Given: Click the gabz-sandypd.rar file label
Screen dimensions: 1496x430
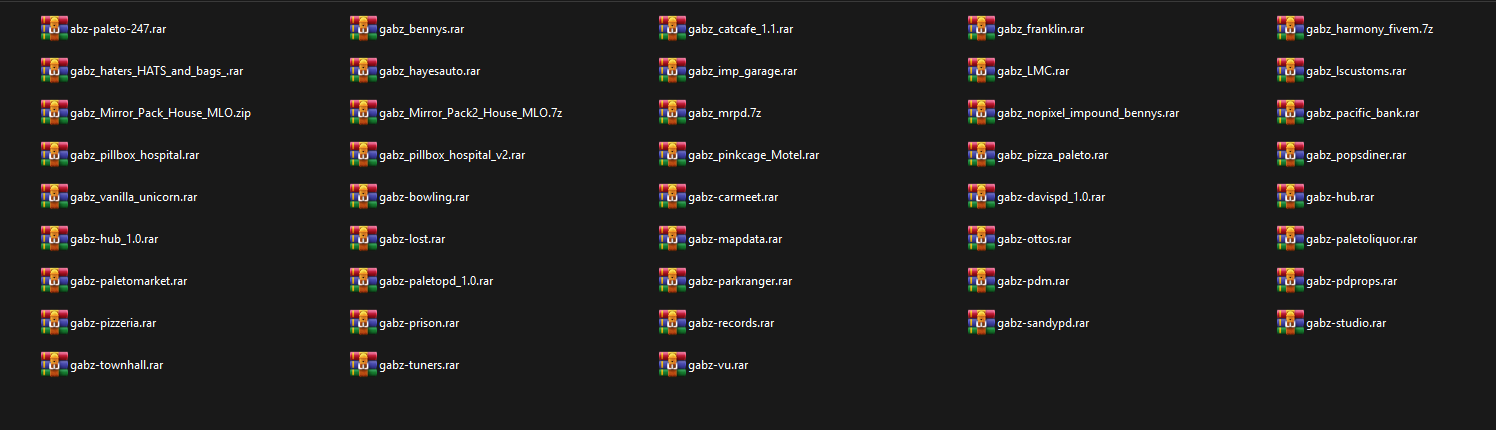Looking at the screenshot, I should 1043,323.
